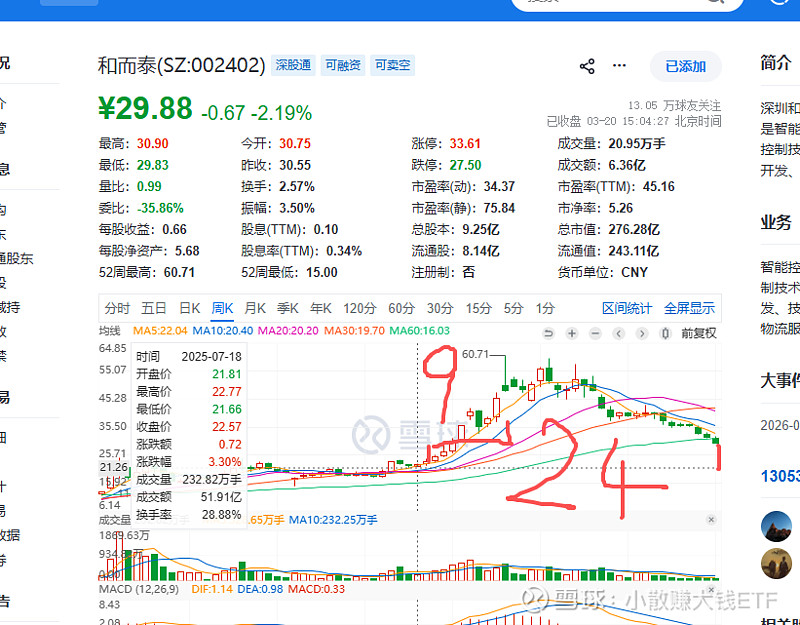
Task: Click the MA20:20.20 indicator label
Action: [288, 331]
